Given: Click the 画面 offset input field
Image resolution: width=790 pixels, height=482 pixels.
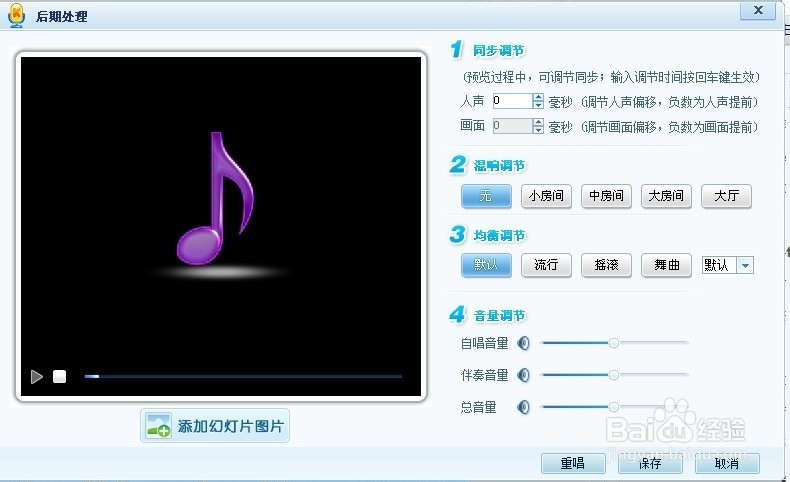Looking at the screenshot, I should pos(512,125).
